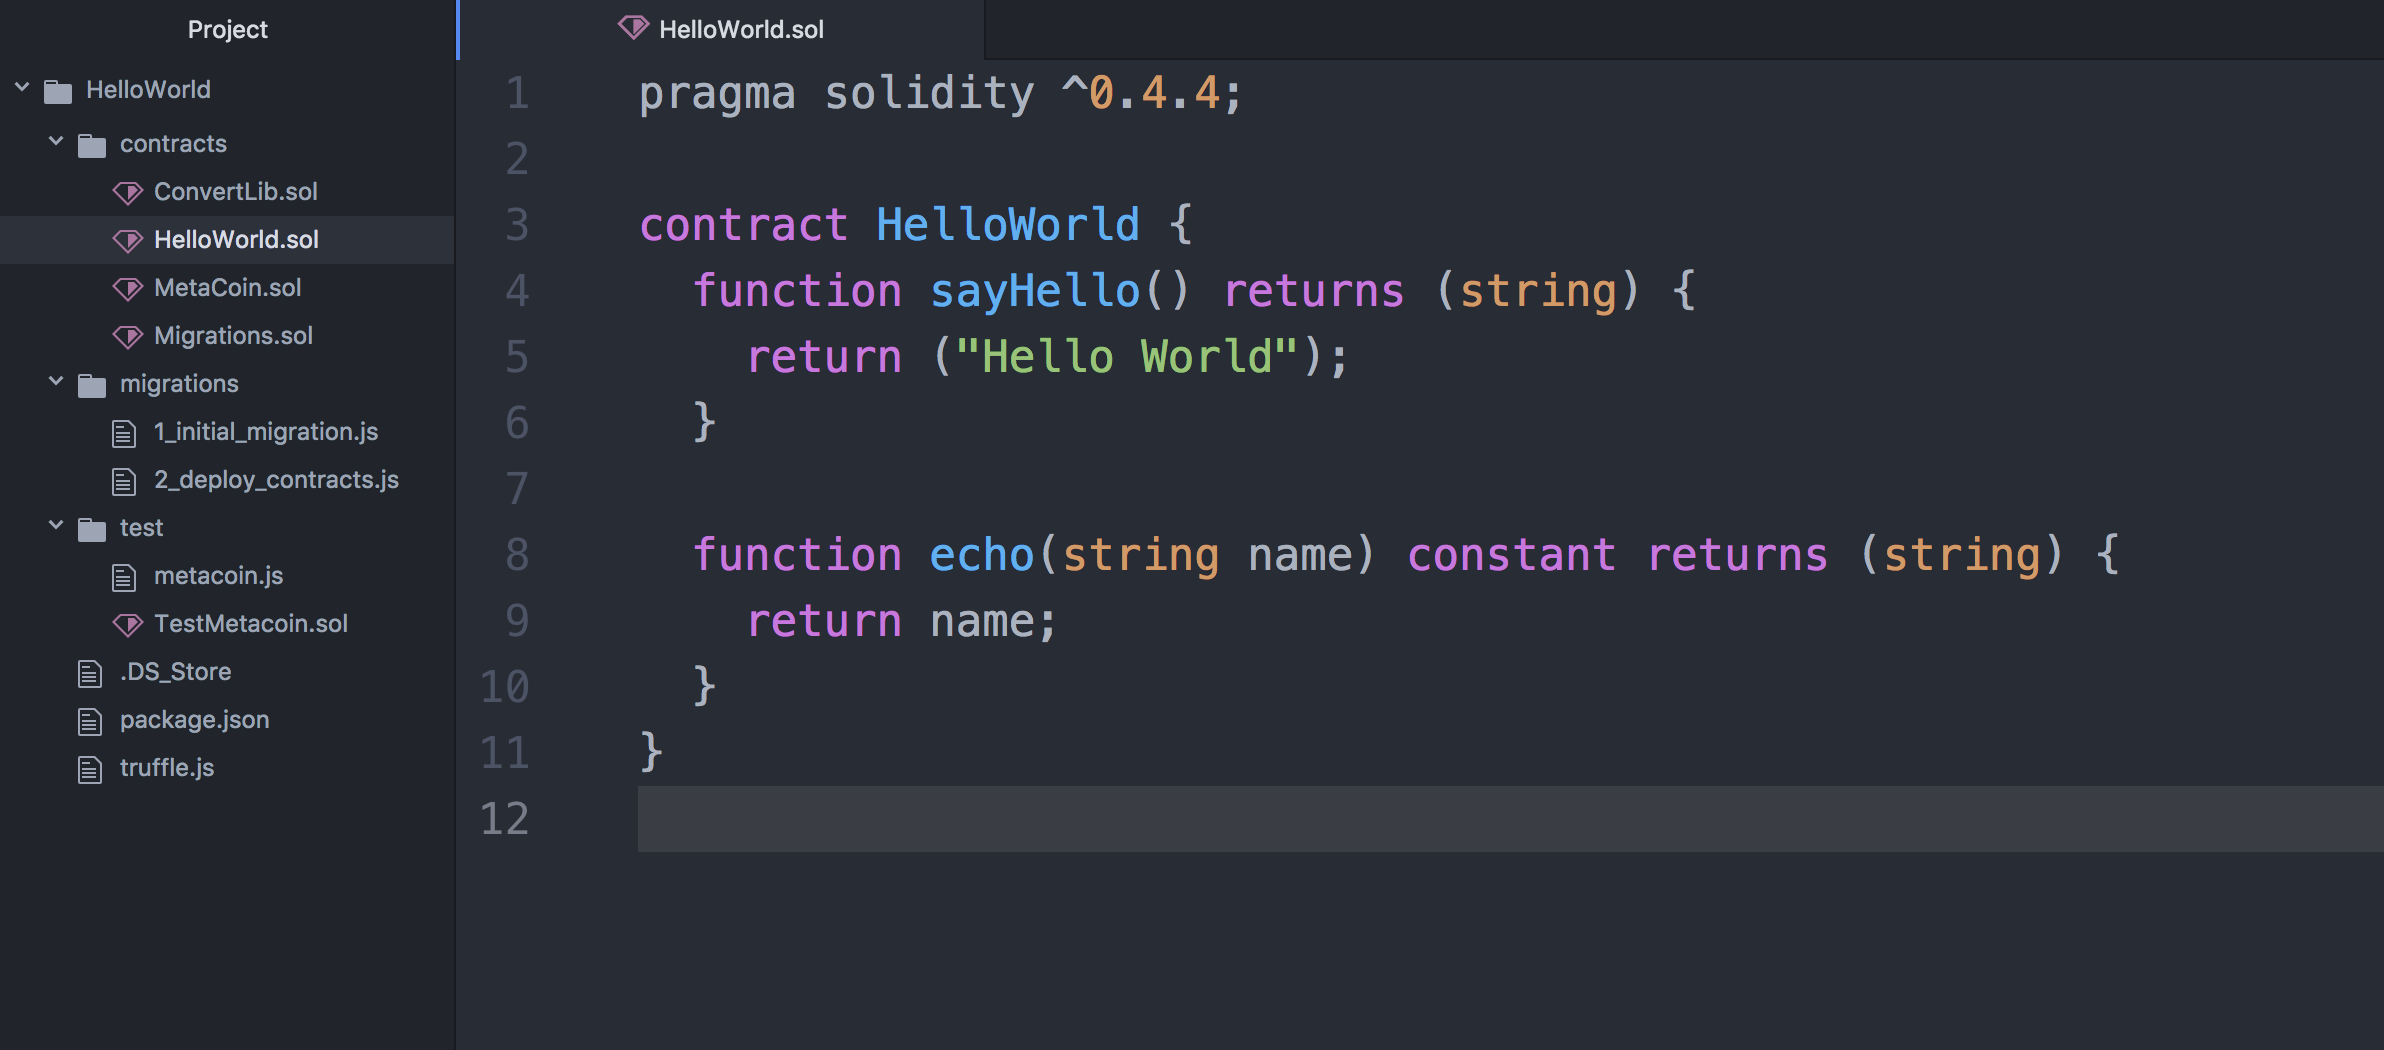Click the Migrations.sol Solidity file icon
2384x1050 pixels.
pyautogui.click(x=128, y=336)
